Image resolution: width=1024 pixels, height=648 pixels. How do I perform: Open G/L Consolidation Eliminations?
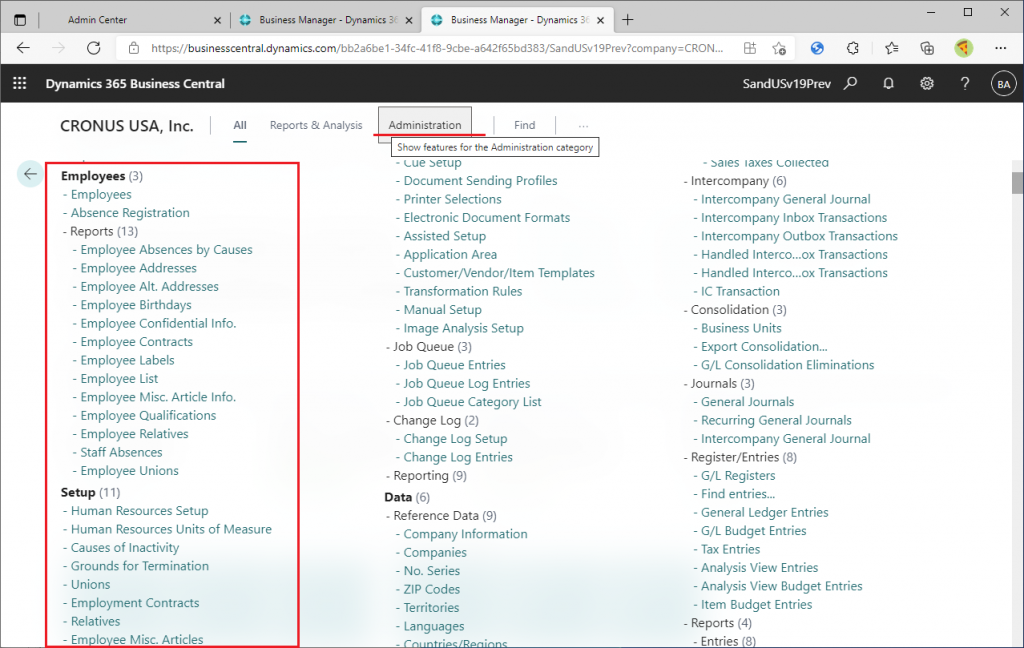coord(788,364)
